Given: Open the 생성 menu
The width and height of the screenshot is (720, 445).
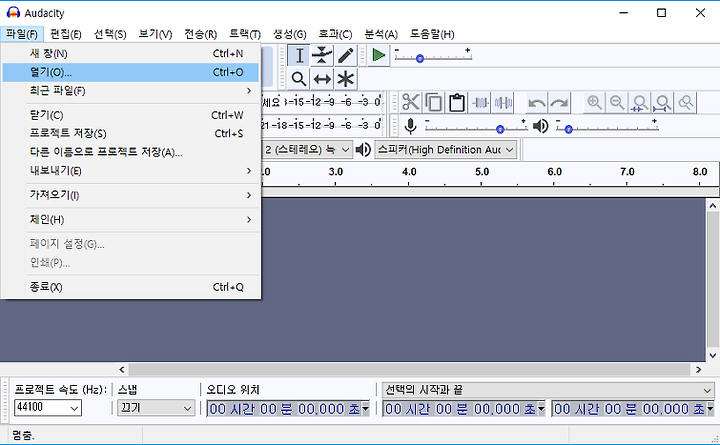Looking at the screenshot, I should (290, 34).
